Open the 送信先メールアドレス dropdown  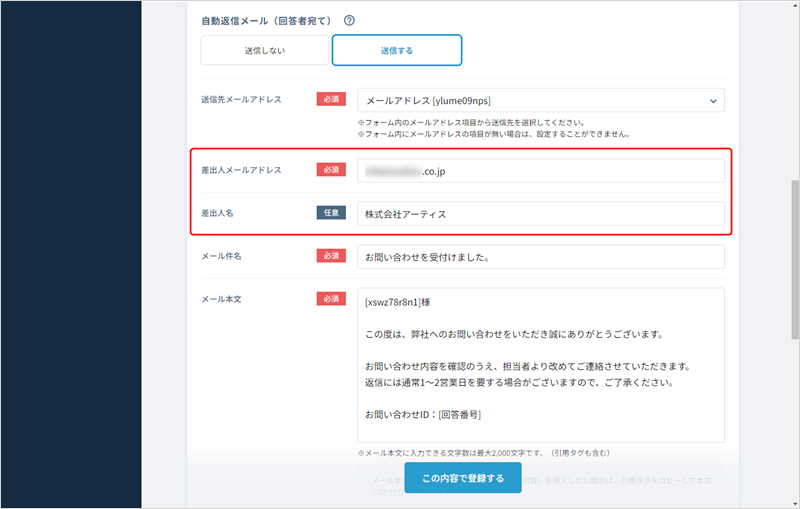540,100
